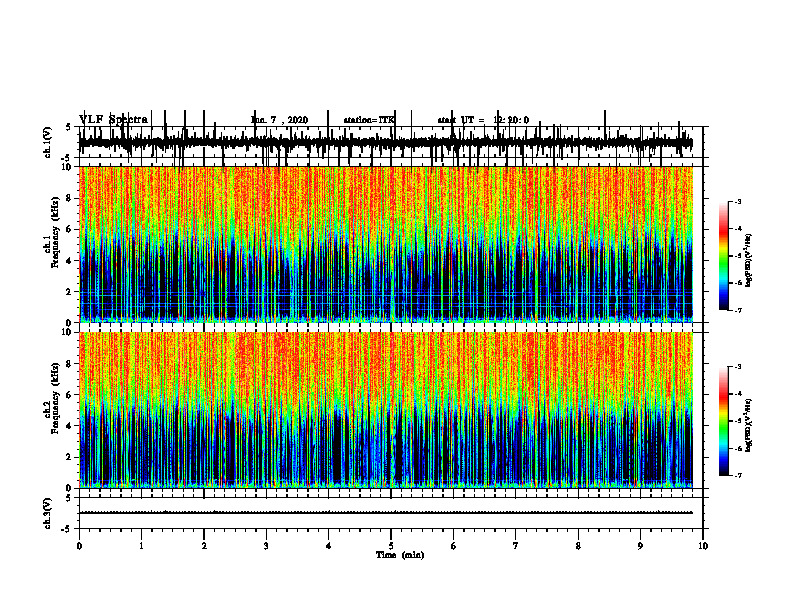The image size is (792, 612).
Task: Click the "start UT = 12:20: 0" text
Action: 483,120
